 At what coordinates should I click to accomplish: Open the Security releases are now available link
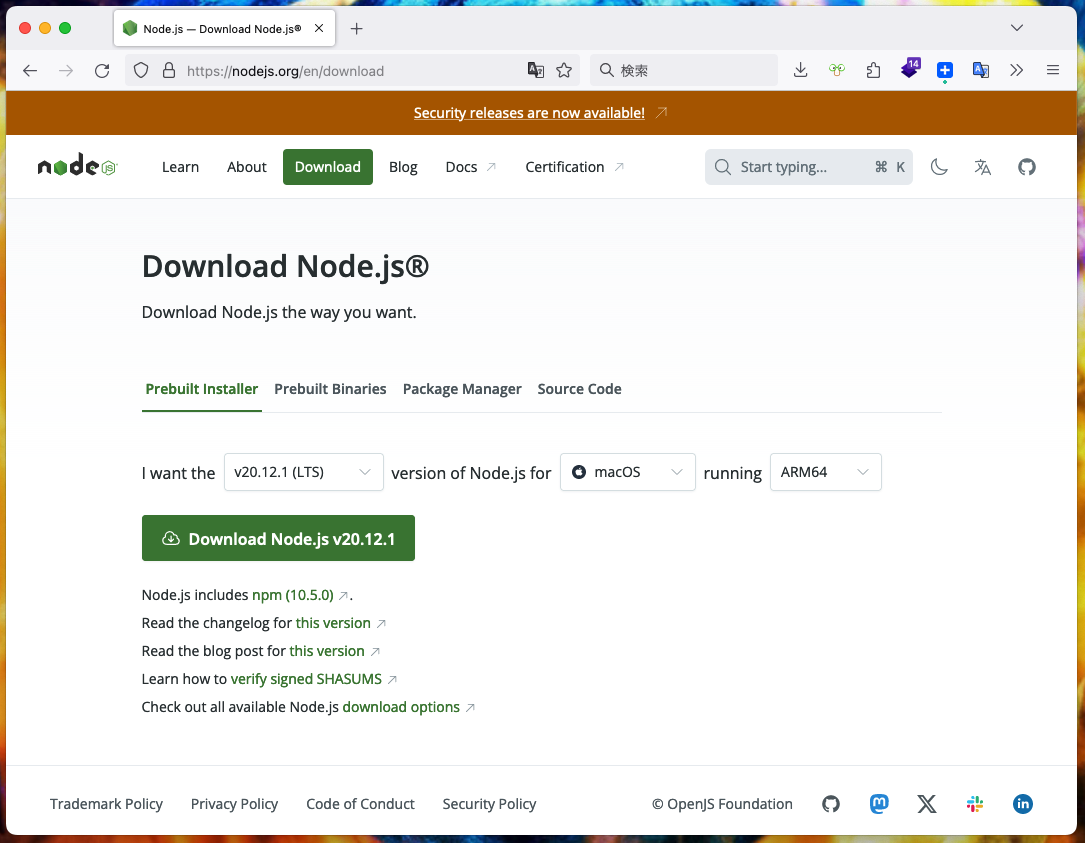pos(529,113)
